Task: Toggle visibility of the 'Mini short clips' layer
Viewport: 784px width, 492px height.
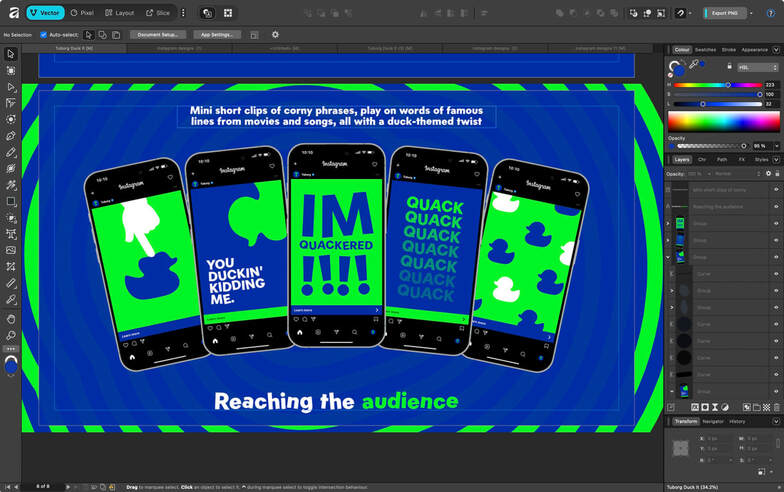Action: coord(776,189)
